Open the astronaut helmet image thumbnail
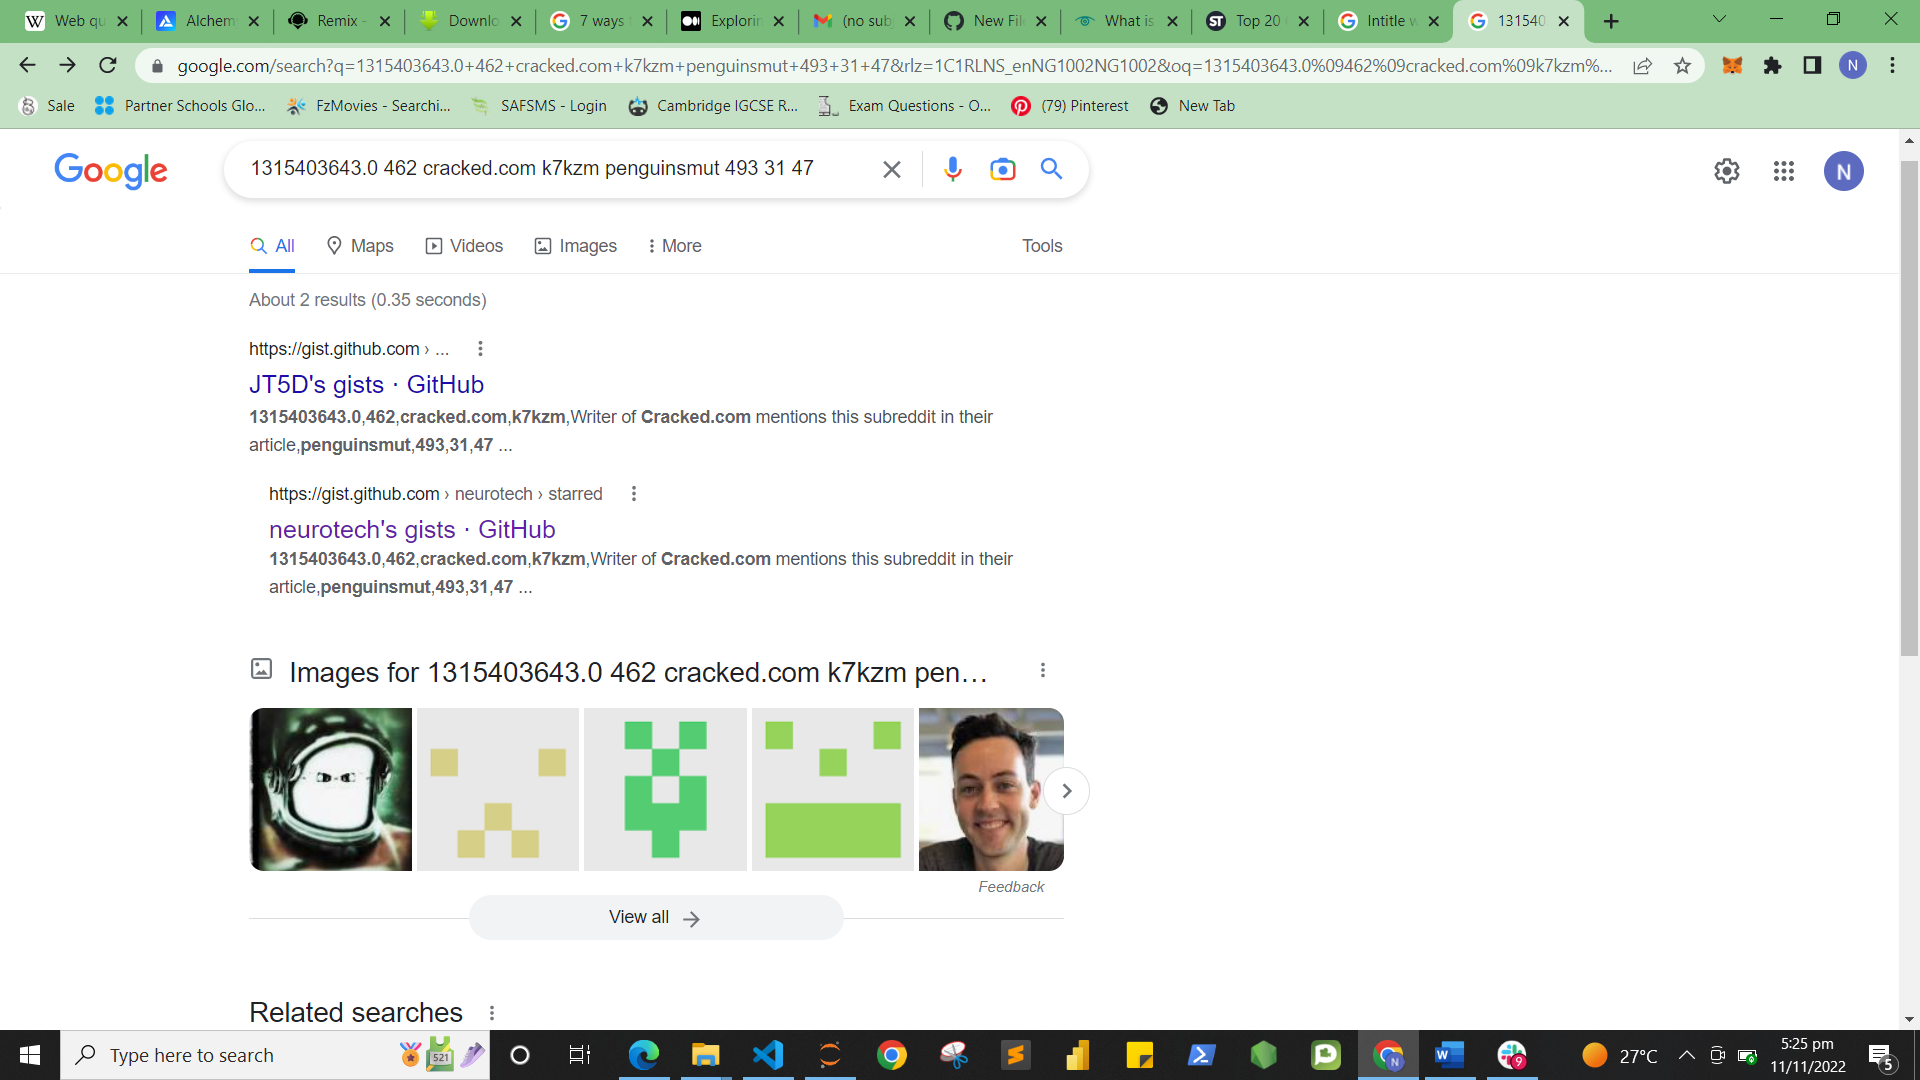Viewport: 1920px width, 1080px height. [x=331, y=789]
